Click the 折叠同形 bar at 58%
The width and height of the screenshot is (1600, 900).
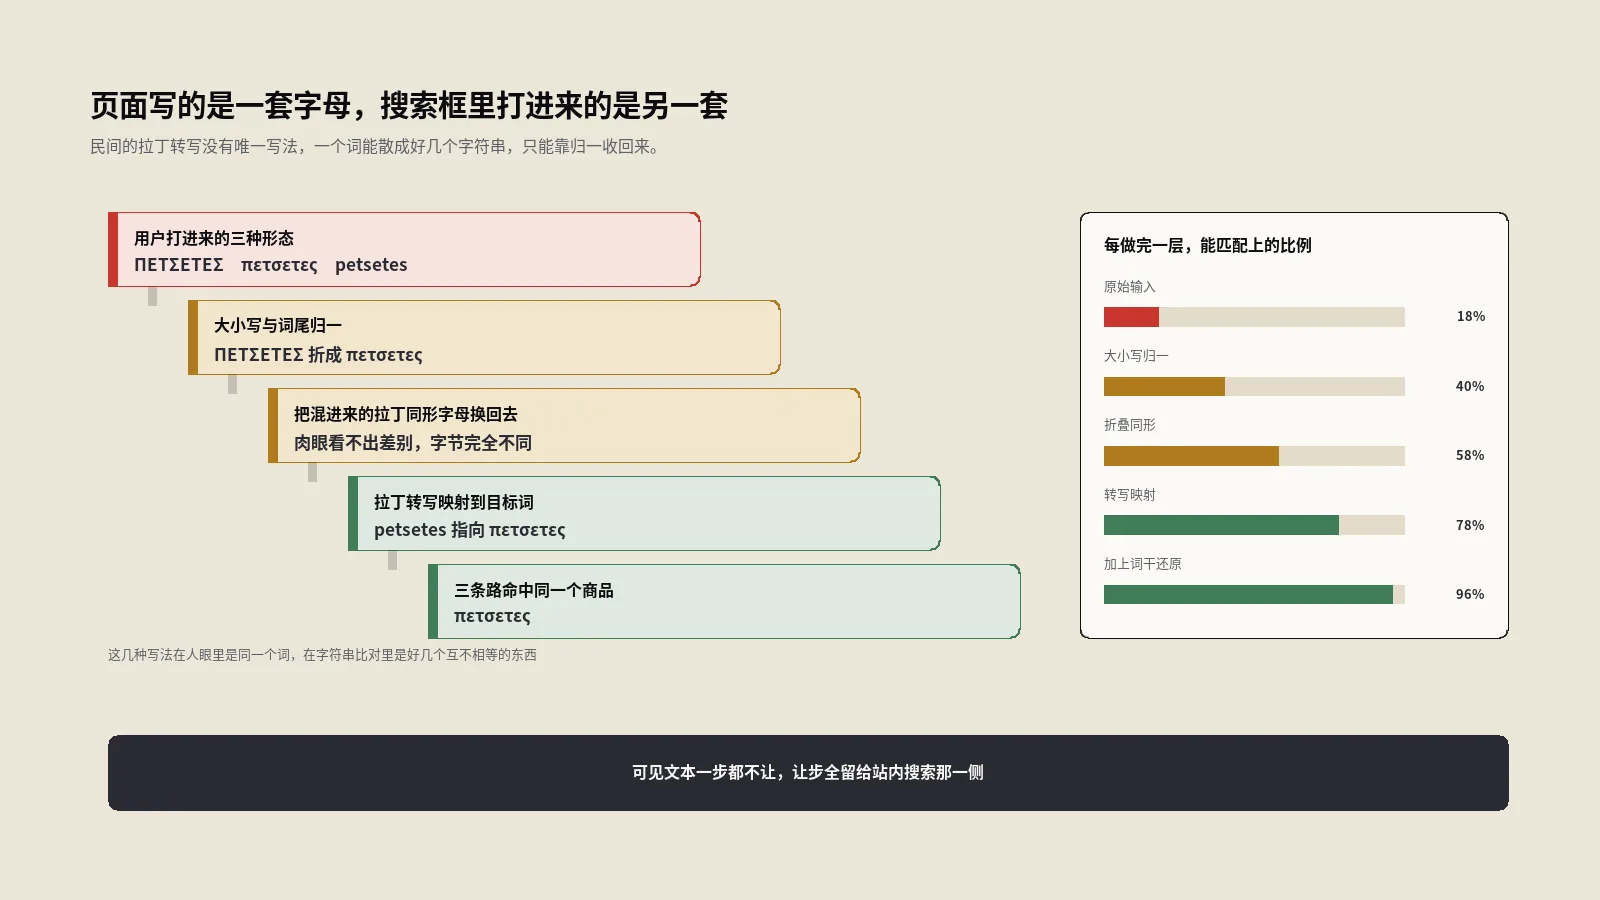click(x=1254, y=456)
